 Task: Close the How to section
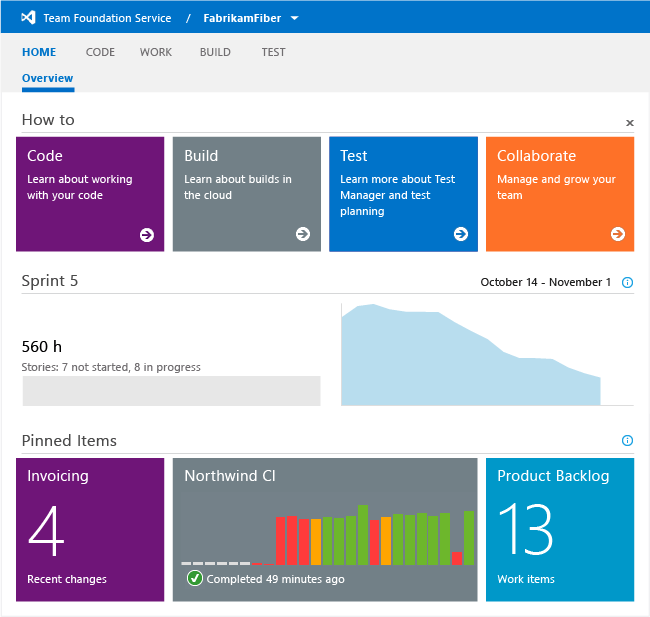[630, 123]
